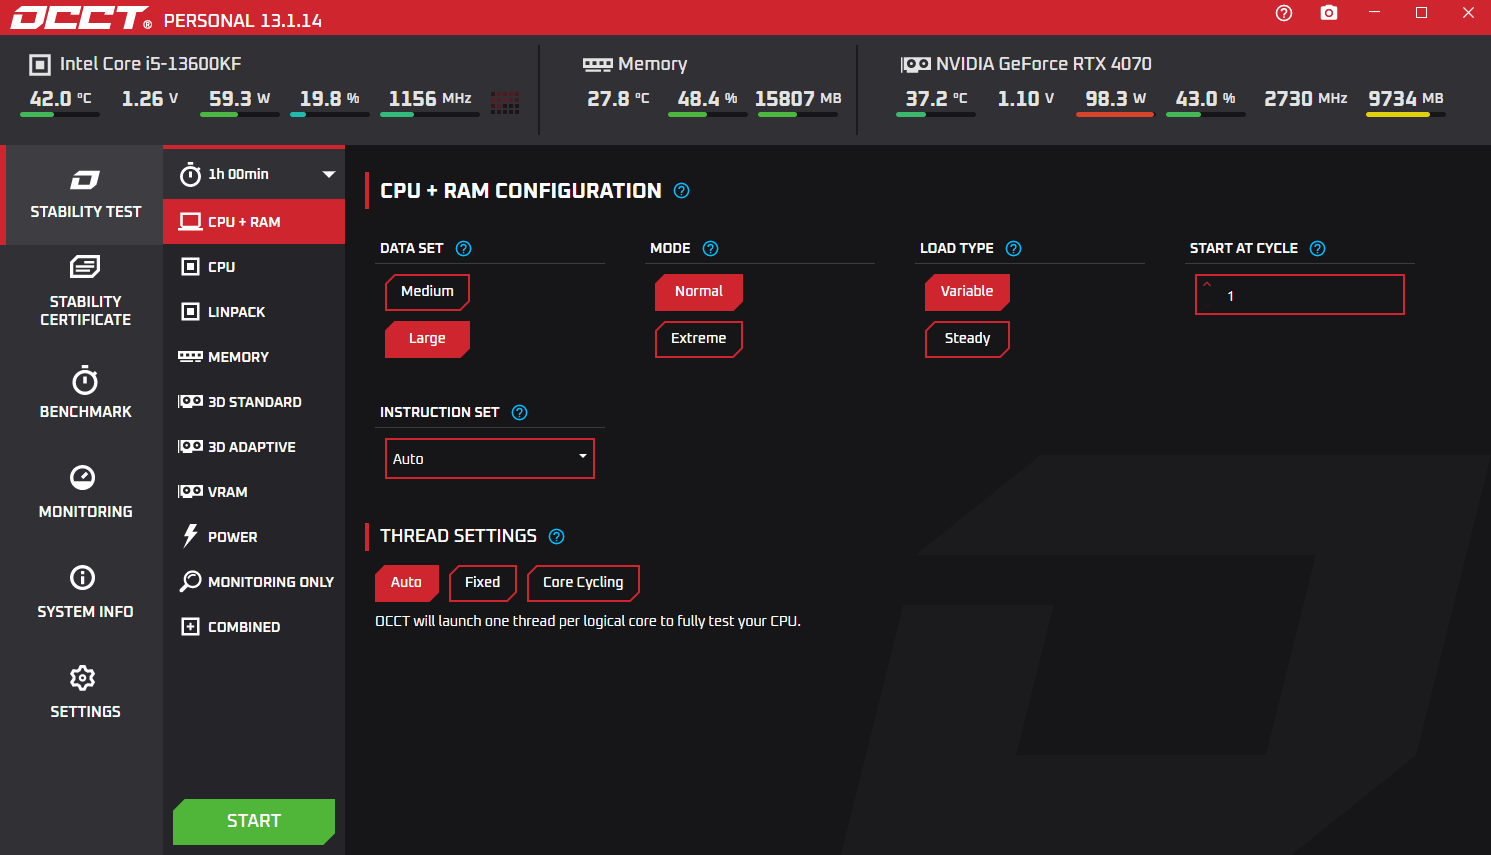Image resolution: width=1491 pixels, height=855 pixels.
Task: Open the Monitoring panel
Action: point(85,492)
